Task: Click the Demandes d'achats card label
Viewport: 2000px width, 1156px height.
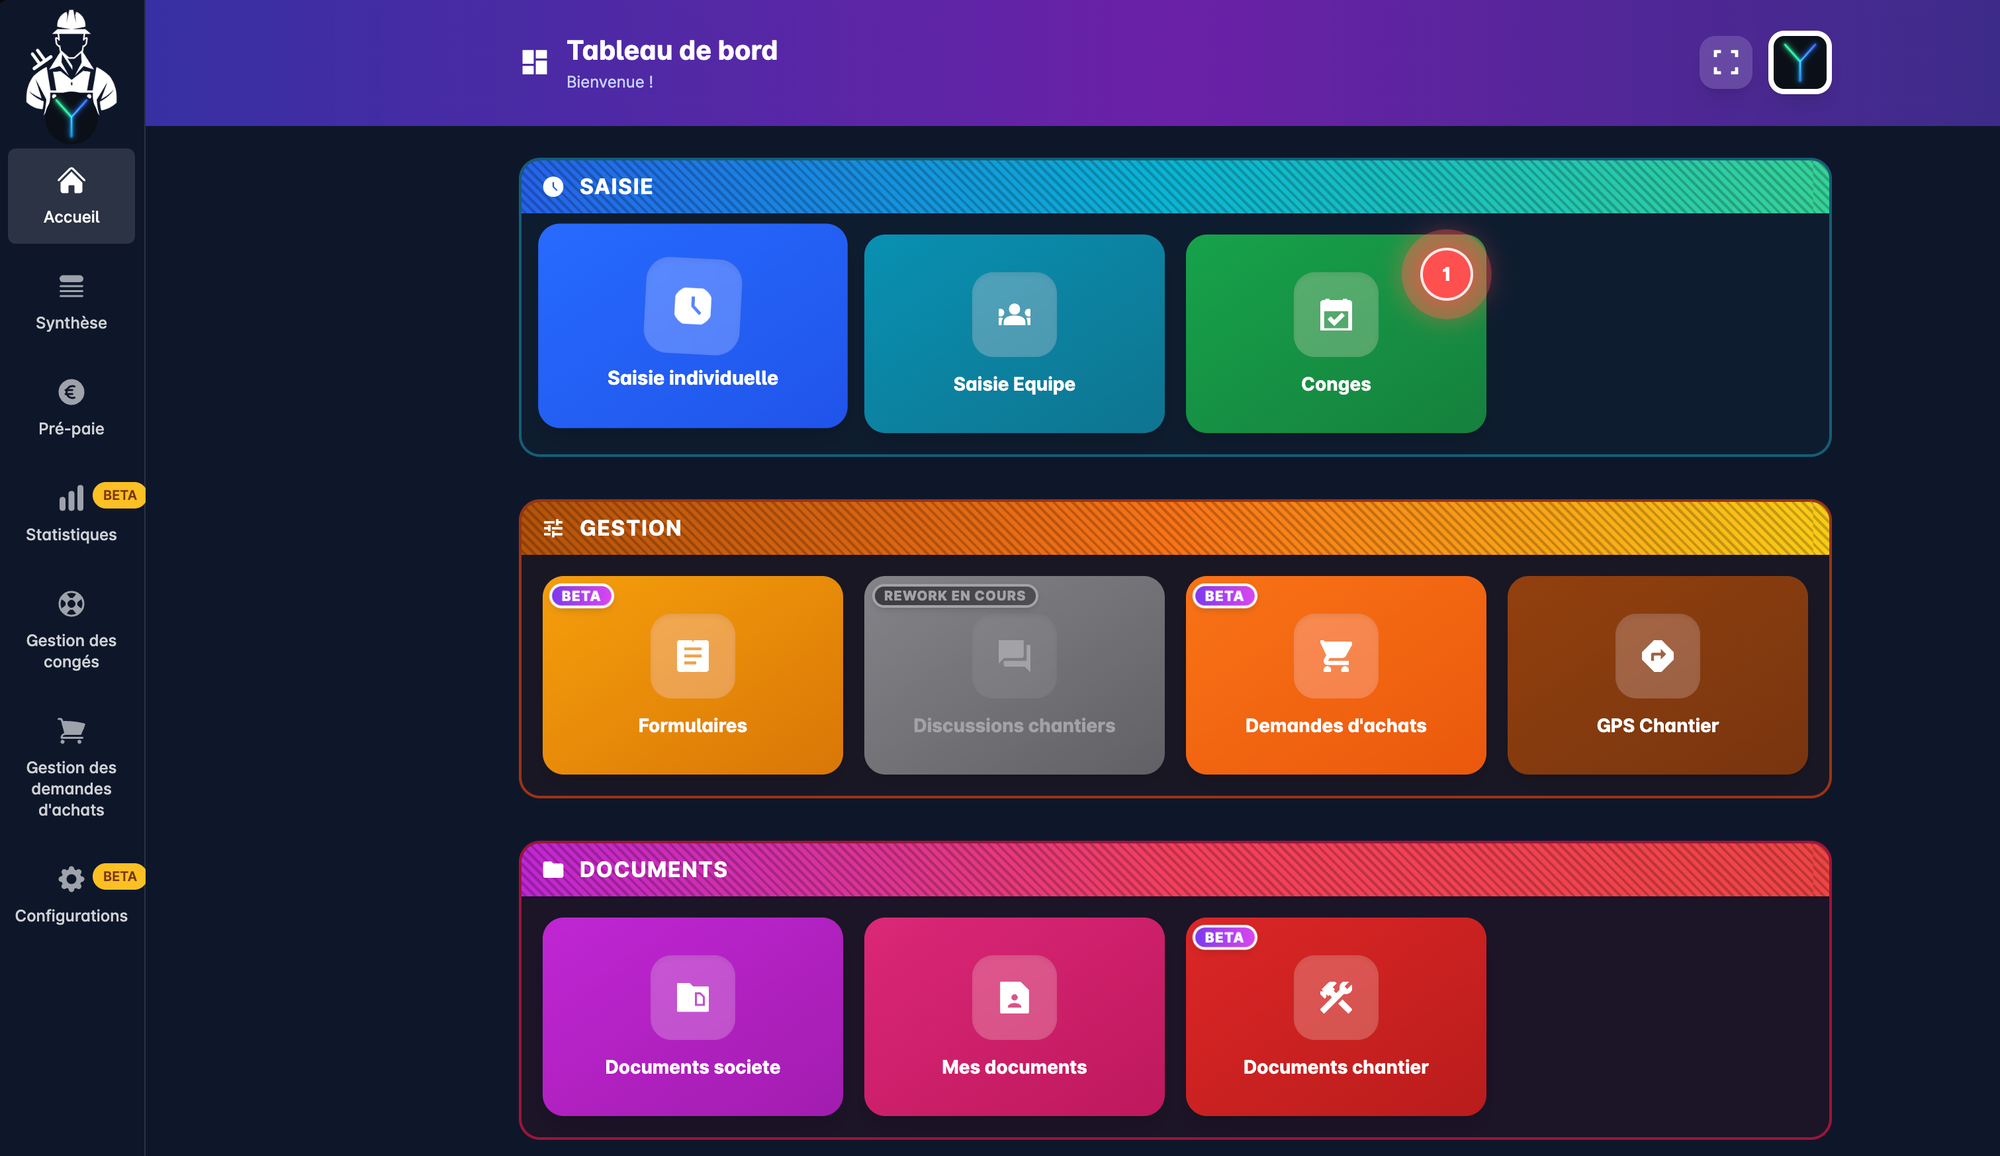Action: click(1336, 726)
